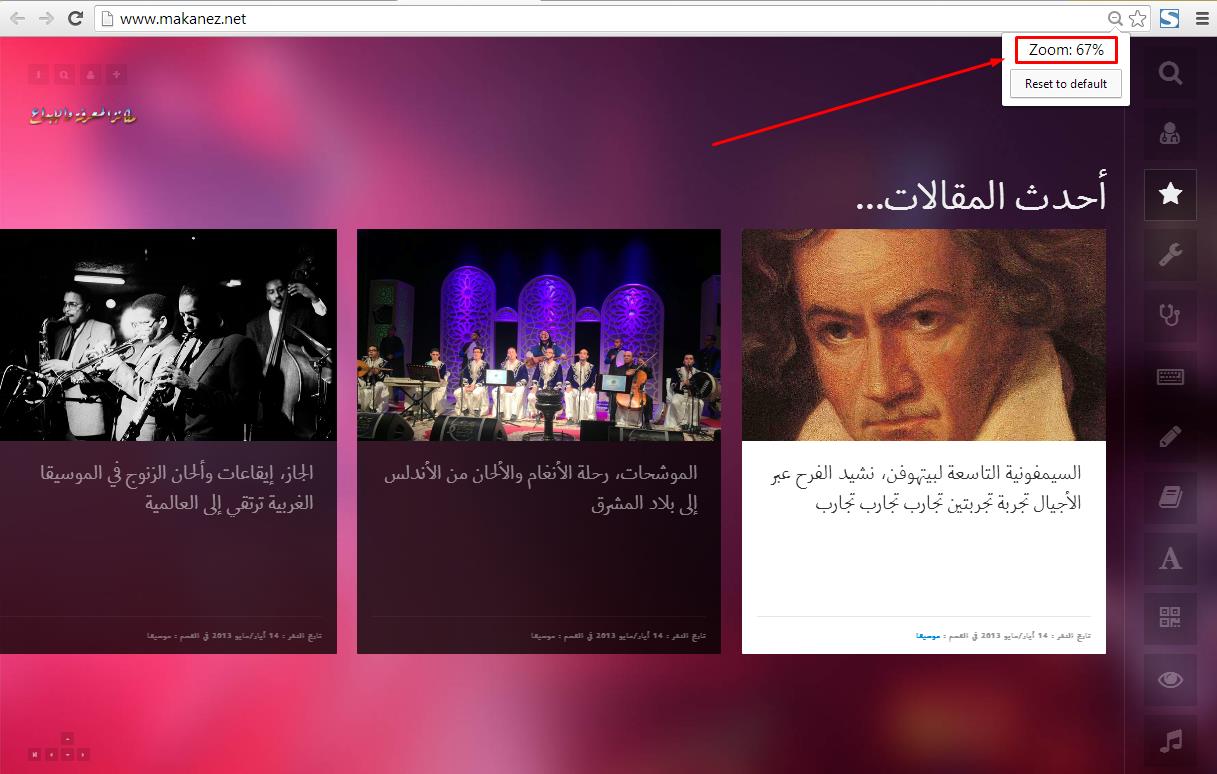The width and height of the screenshot is (1217, 774).
Task: Open the Beethoven Ninth Symphony article title
Action: click(926, 488)
